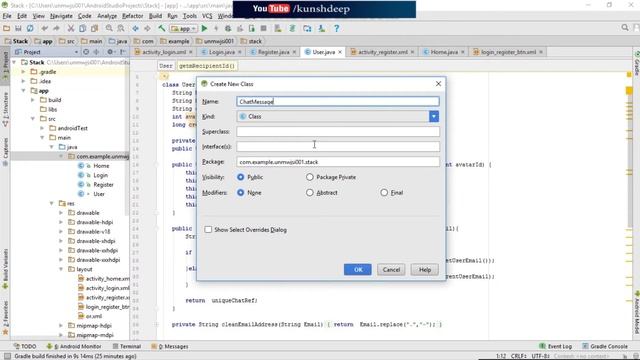Open the Kind dropdown arrow
The height and width of the screenshot is (360, 640).
click(x=434, y=117)
